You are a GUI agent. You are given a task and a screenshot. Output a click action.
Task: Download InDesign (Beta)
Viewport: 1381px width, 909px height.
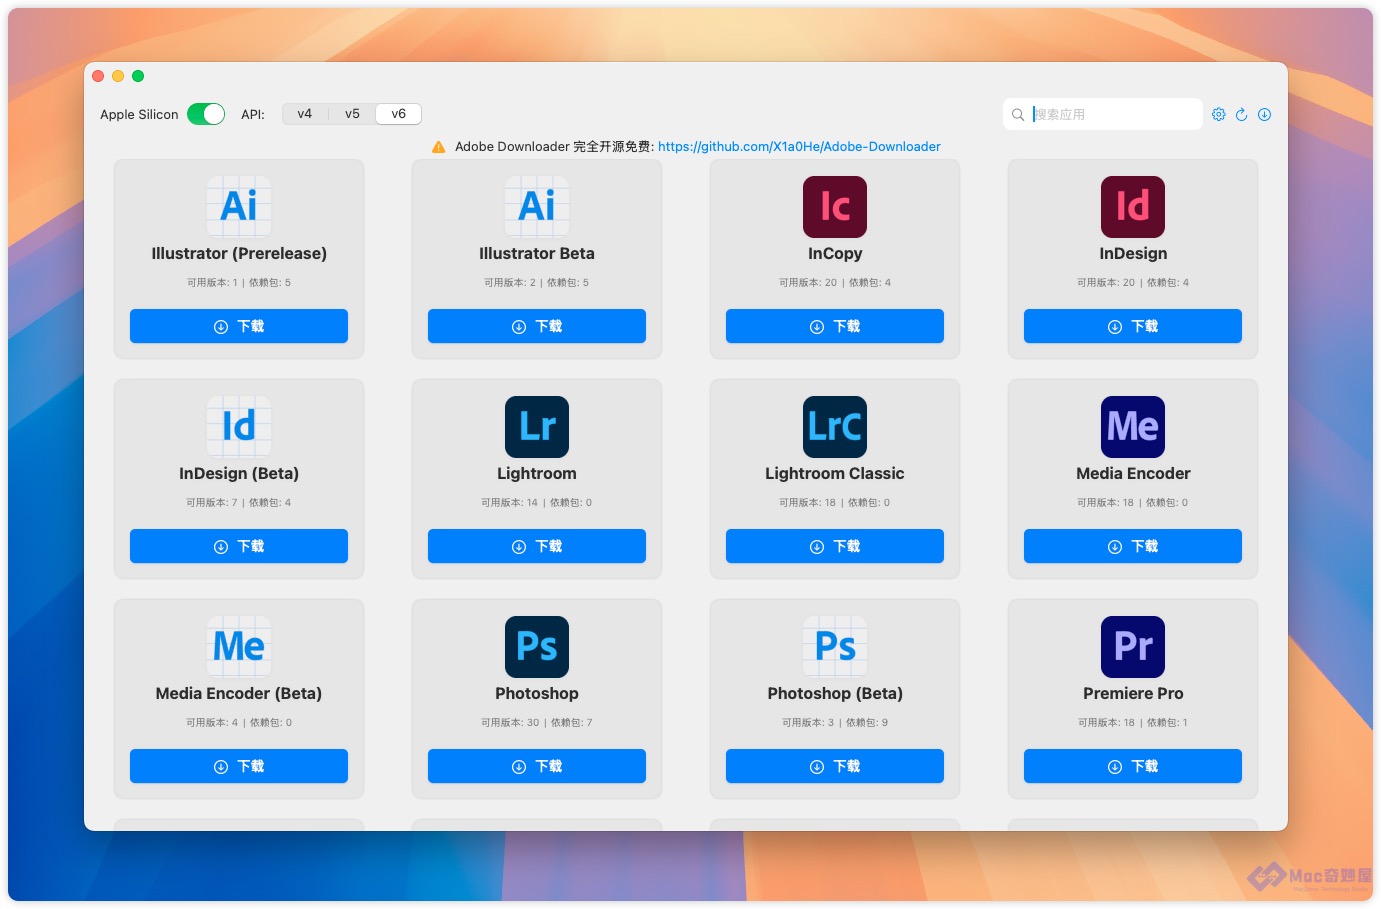click(x=239, y=546)
